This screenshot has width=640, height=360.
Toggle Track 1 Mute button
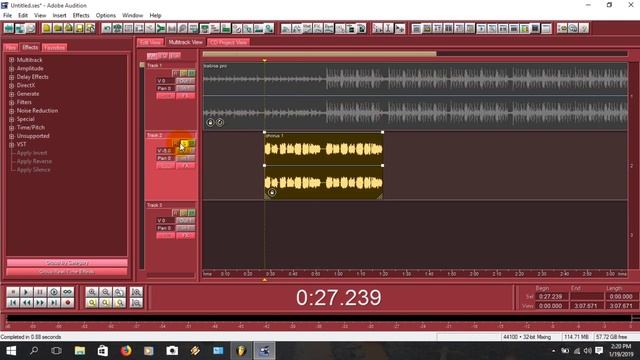tap(191, 73)
